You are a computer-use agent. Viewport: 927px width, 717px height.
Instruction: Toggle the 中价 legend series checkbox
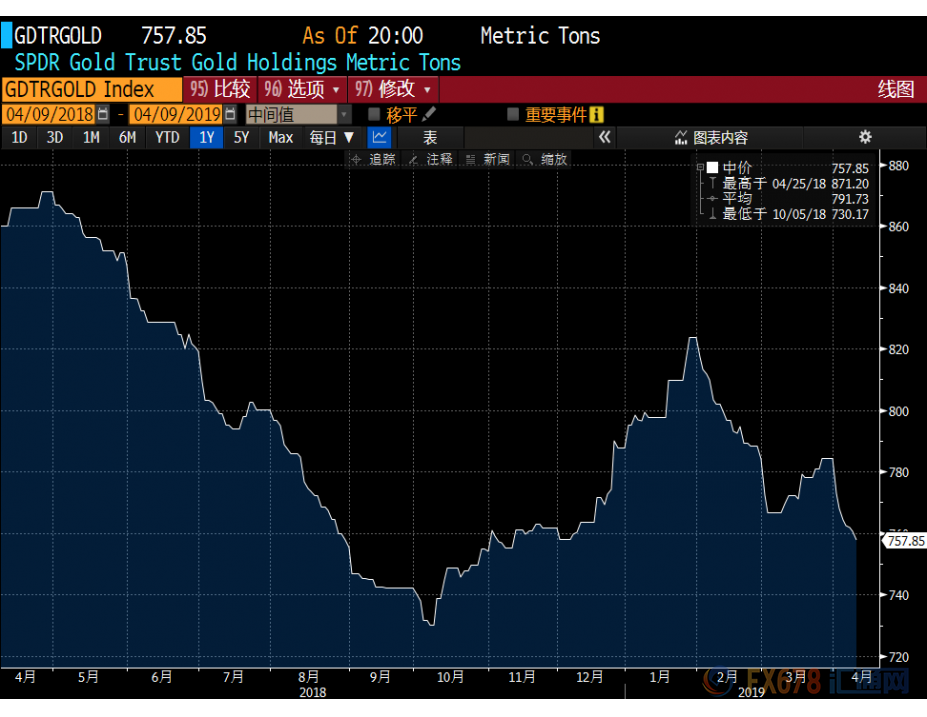tap(712, 168)
